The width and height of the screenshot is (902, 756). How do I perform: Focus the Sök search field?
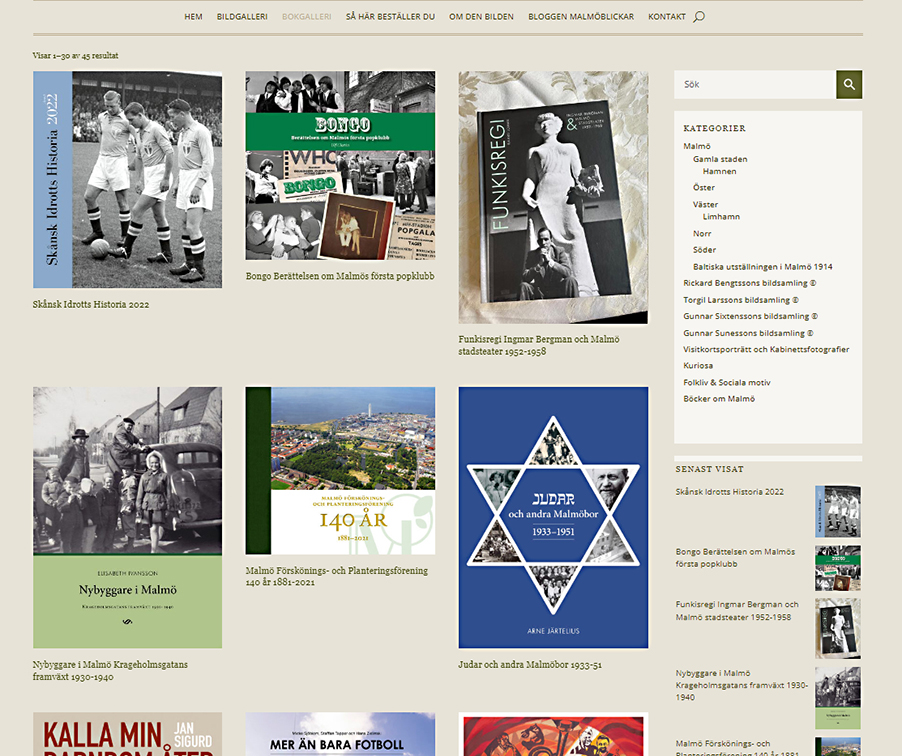pyautogui.click(x=755, y=85)
